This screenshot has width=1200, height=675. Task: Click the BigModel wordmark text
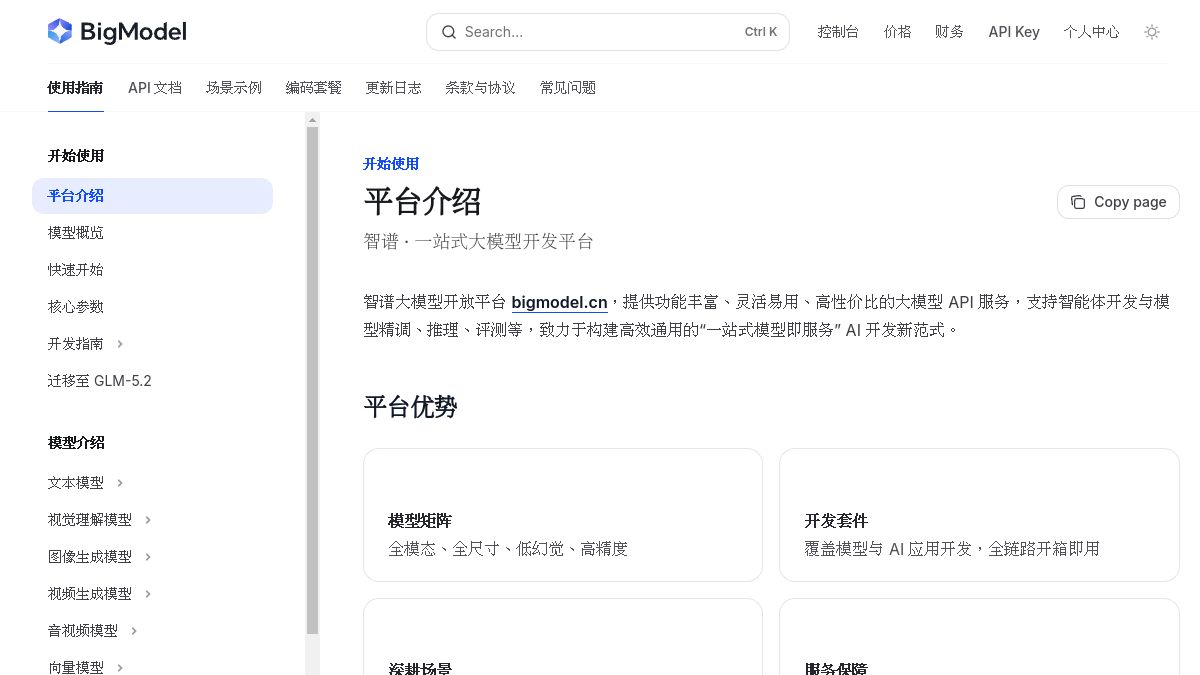coord(133,32)
